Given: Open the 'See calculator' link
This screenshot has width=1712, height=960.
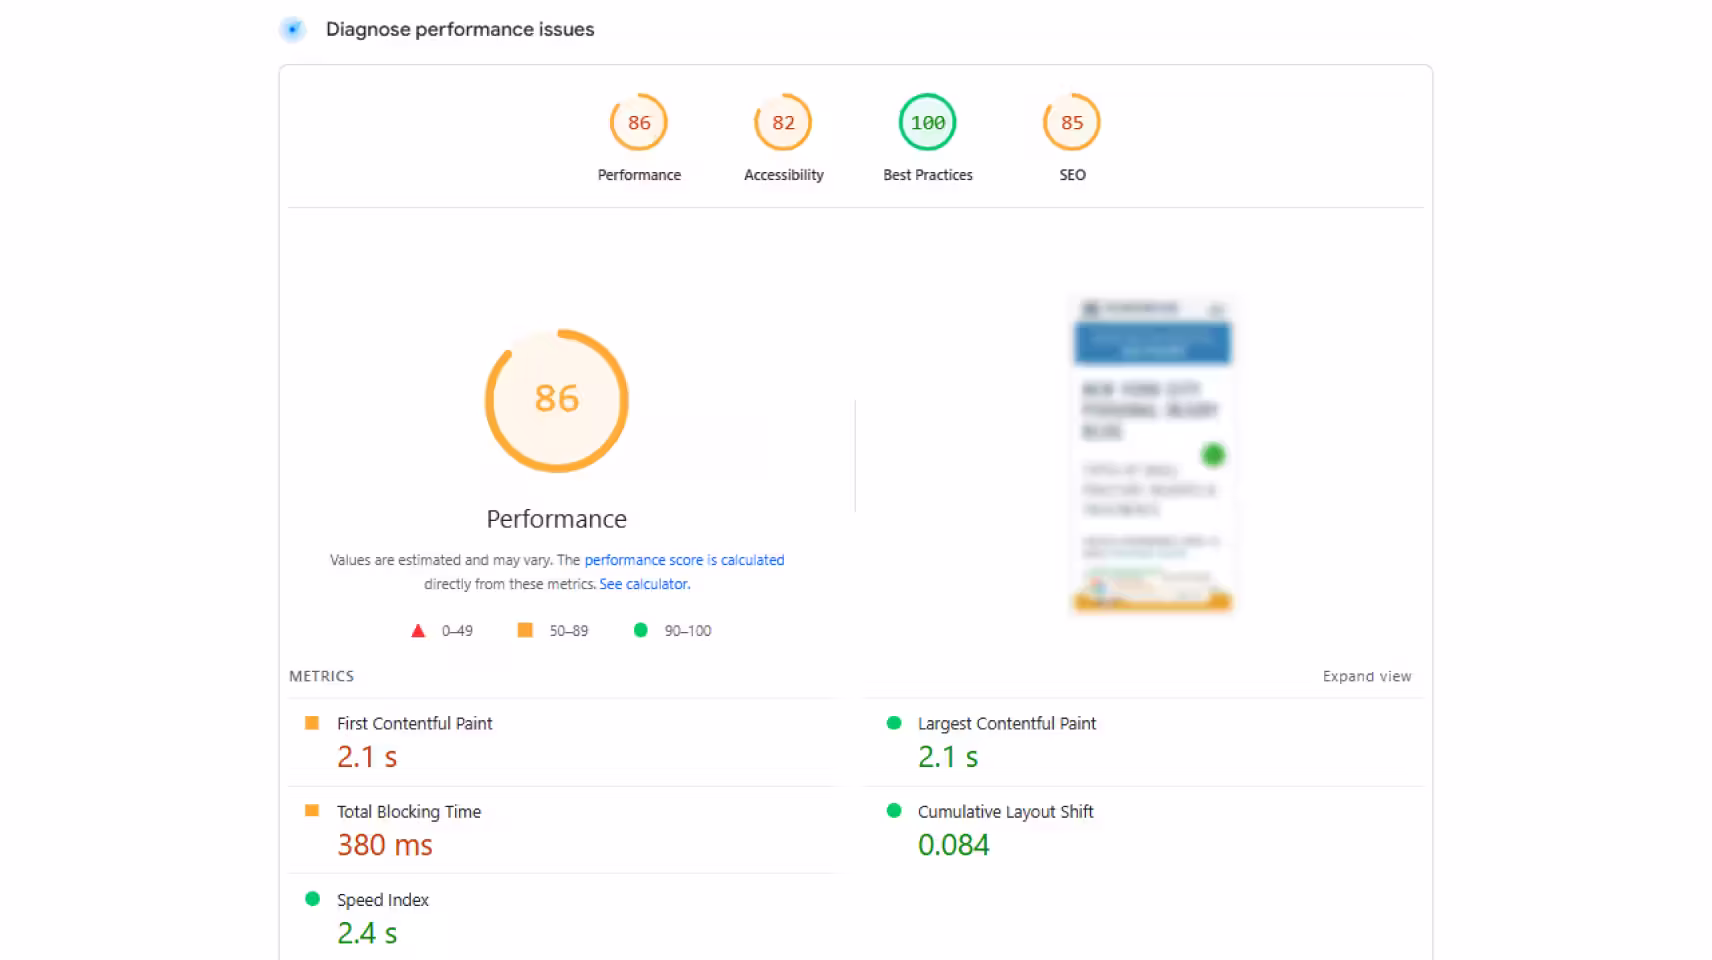Looking at the screenshot, I should click(644, 584).
